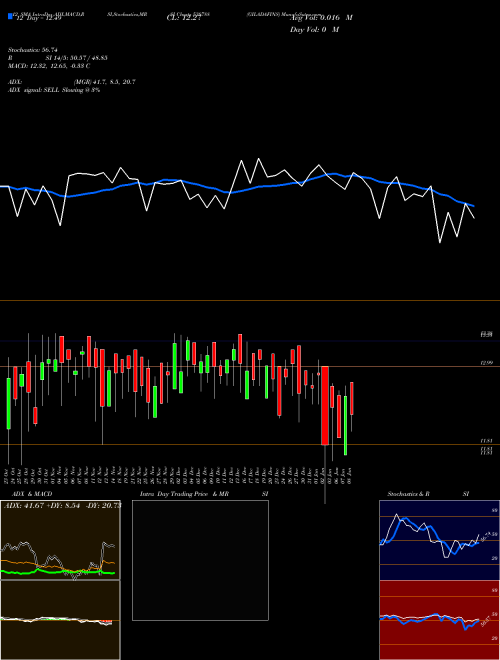Image resolution: width=500 pixels, height=660 pixels.
Task: Click the red RSI chart panel
Action: click(439, 620)
